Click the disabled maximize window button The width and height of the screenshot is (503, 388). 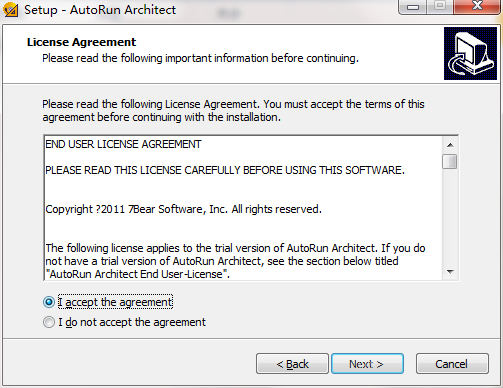coord(440,6)
